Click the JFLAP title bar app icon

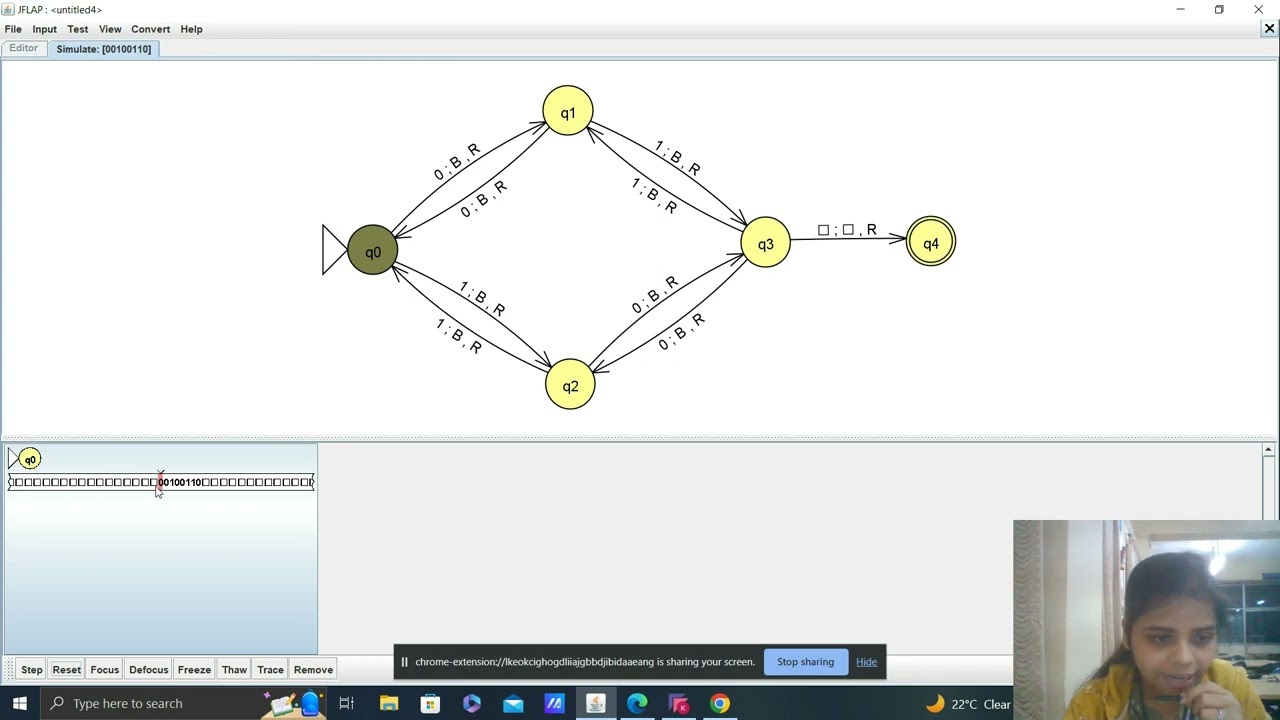pyautogui.click(x=9, y=9)
